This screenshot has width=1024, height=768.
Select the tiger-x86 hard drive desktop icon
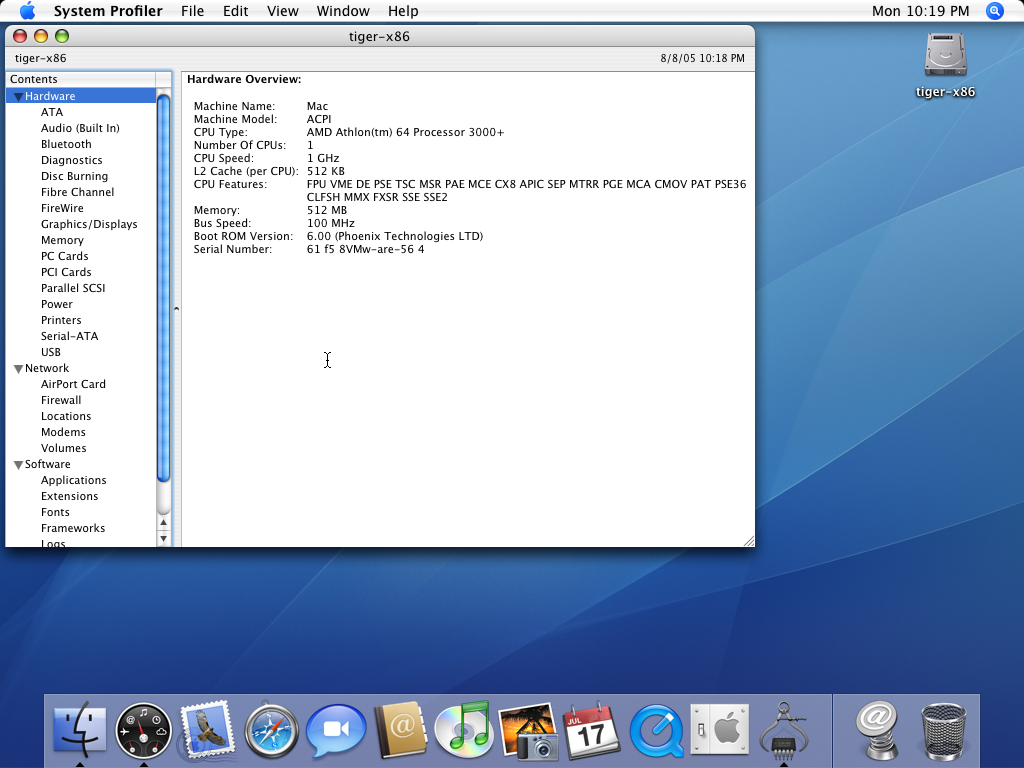pyautogui.click(x=945, y=56)
